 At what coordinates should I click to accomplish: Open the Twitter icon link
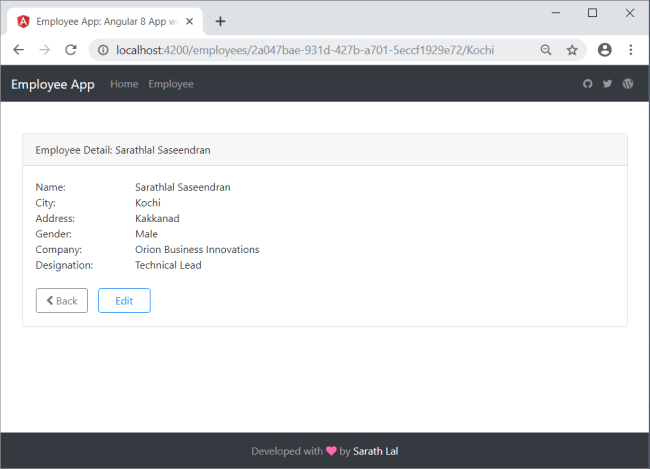(607, 84)
